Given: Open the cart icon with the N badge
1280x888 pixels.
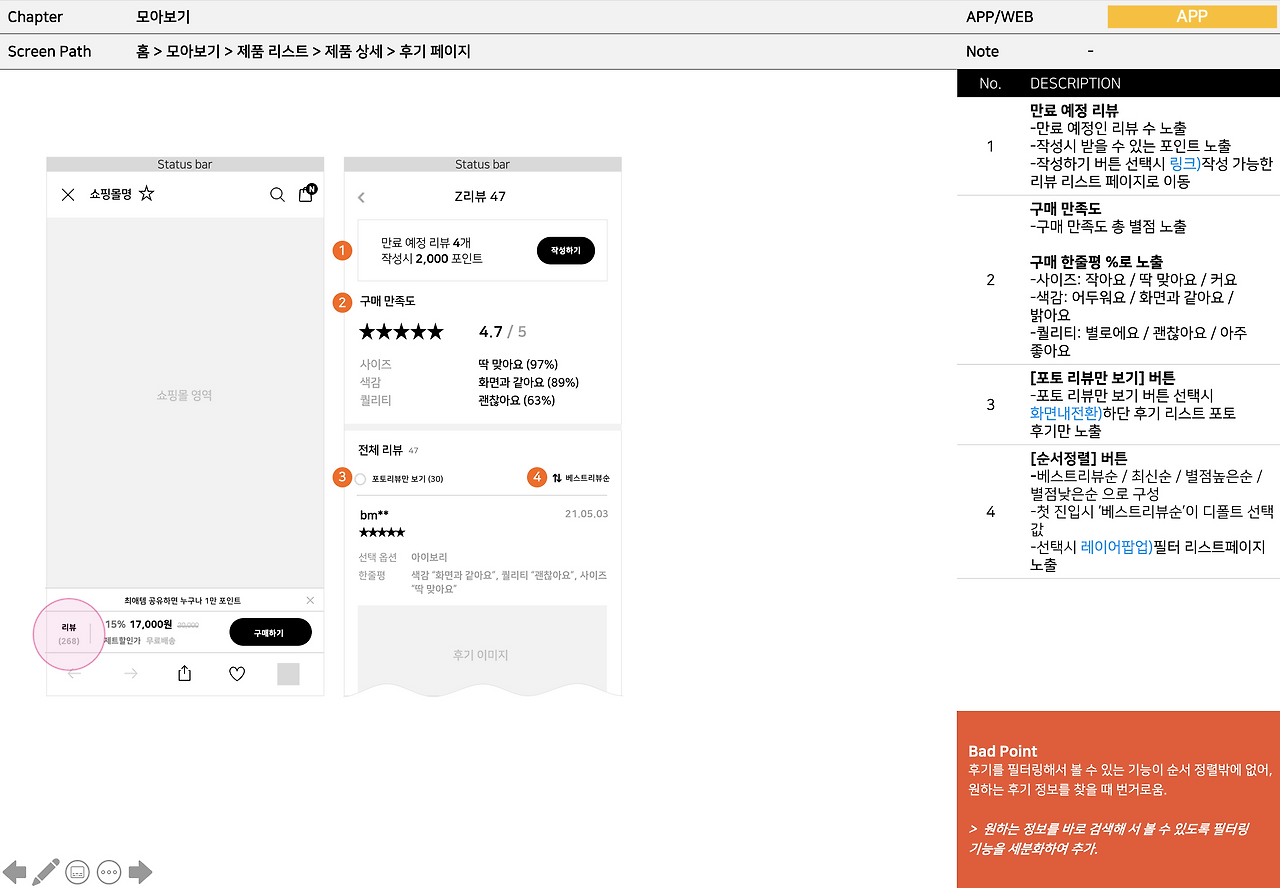Looking at the screenshot, I should [x=306, y=195].
